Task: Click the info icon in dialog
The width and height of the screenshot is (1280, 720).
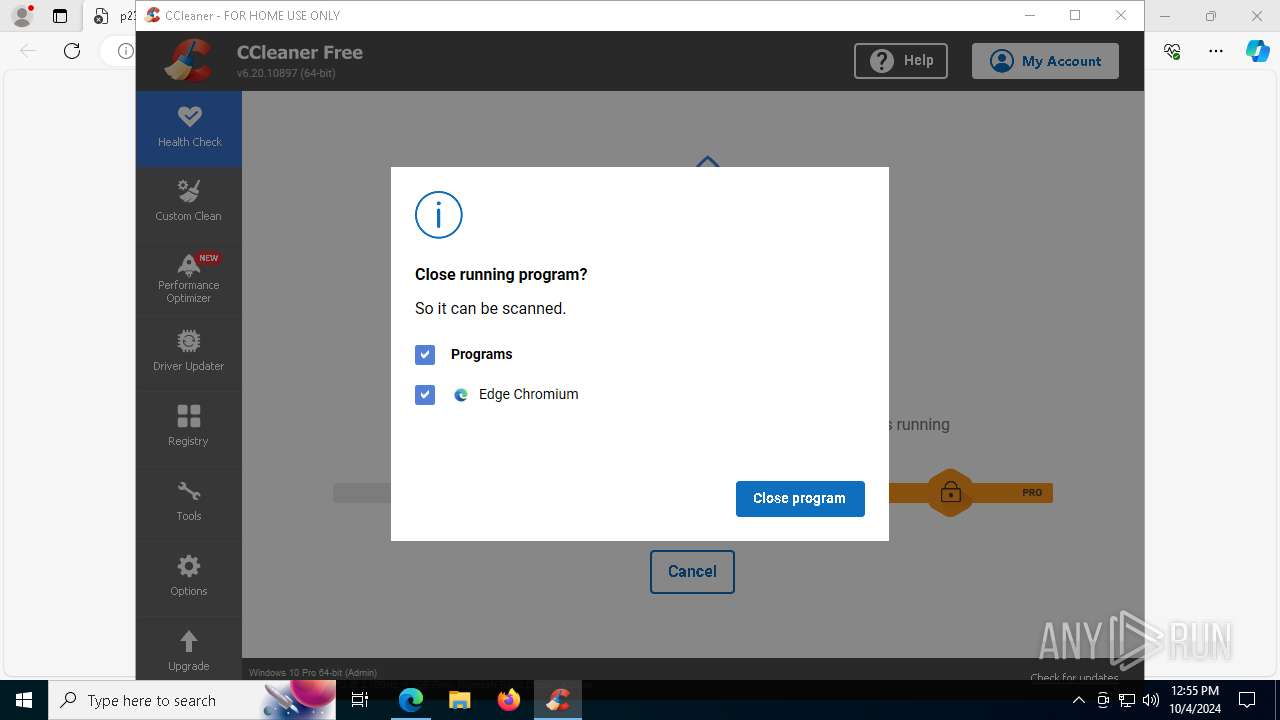Action: [439, 215]
